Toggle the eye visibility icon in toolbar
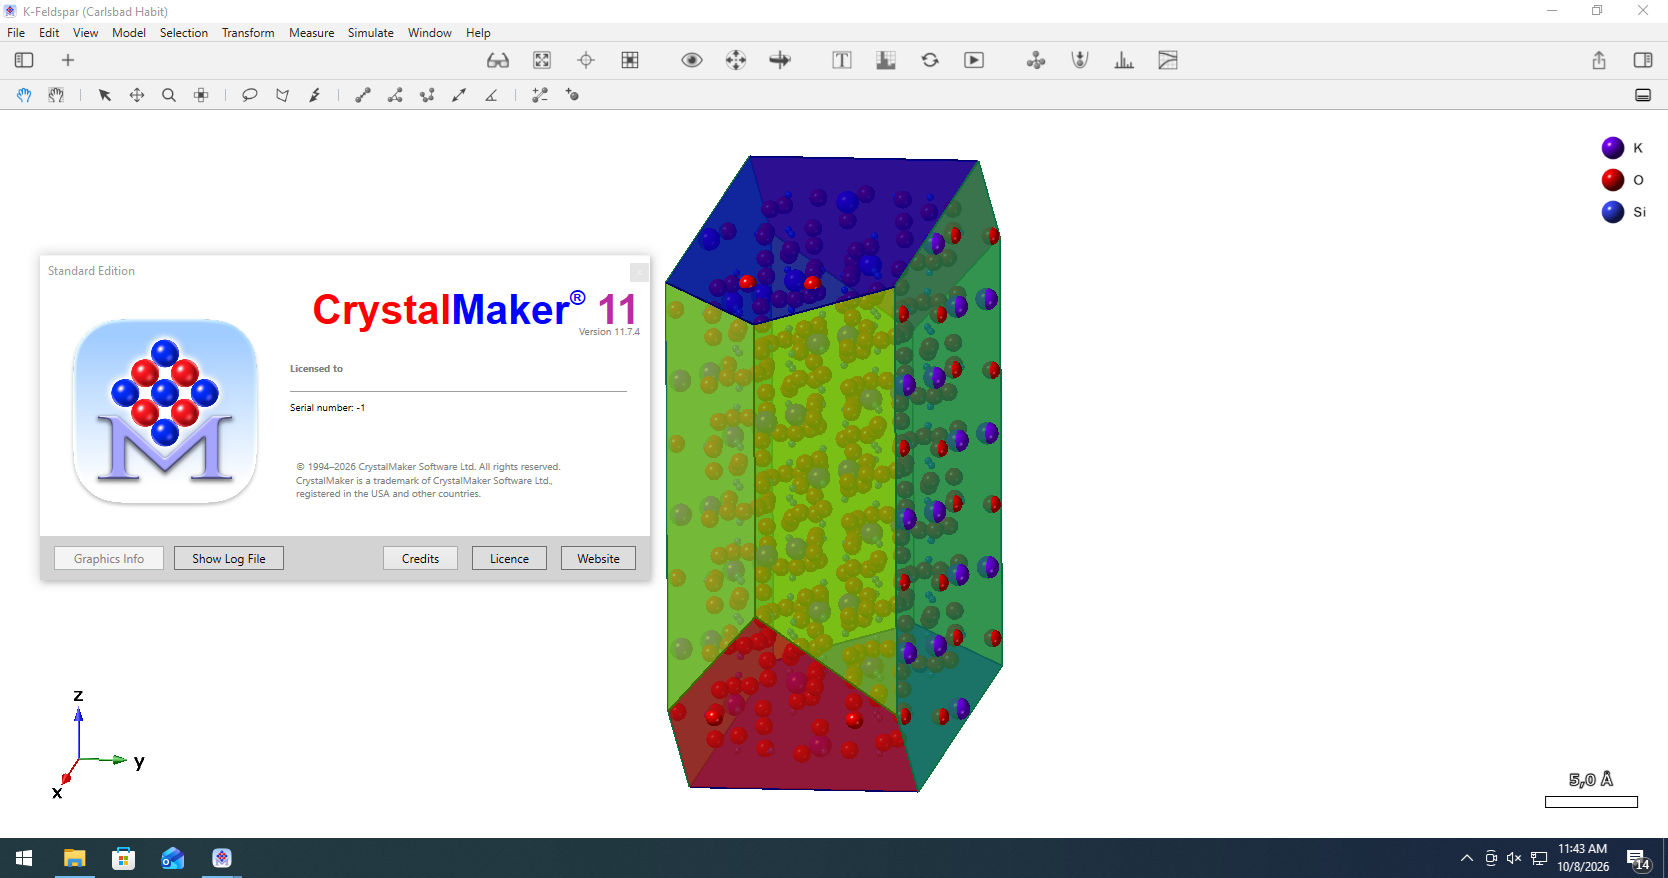The image size is (1668, 878). [x=692, y=60]
